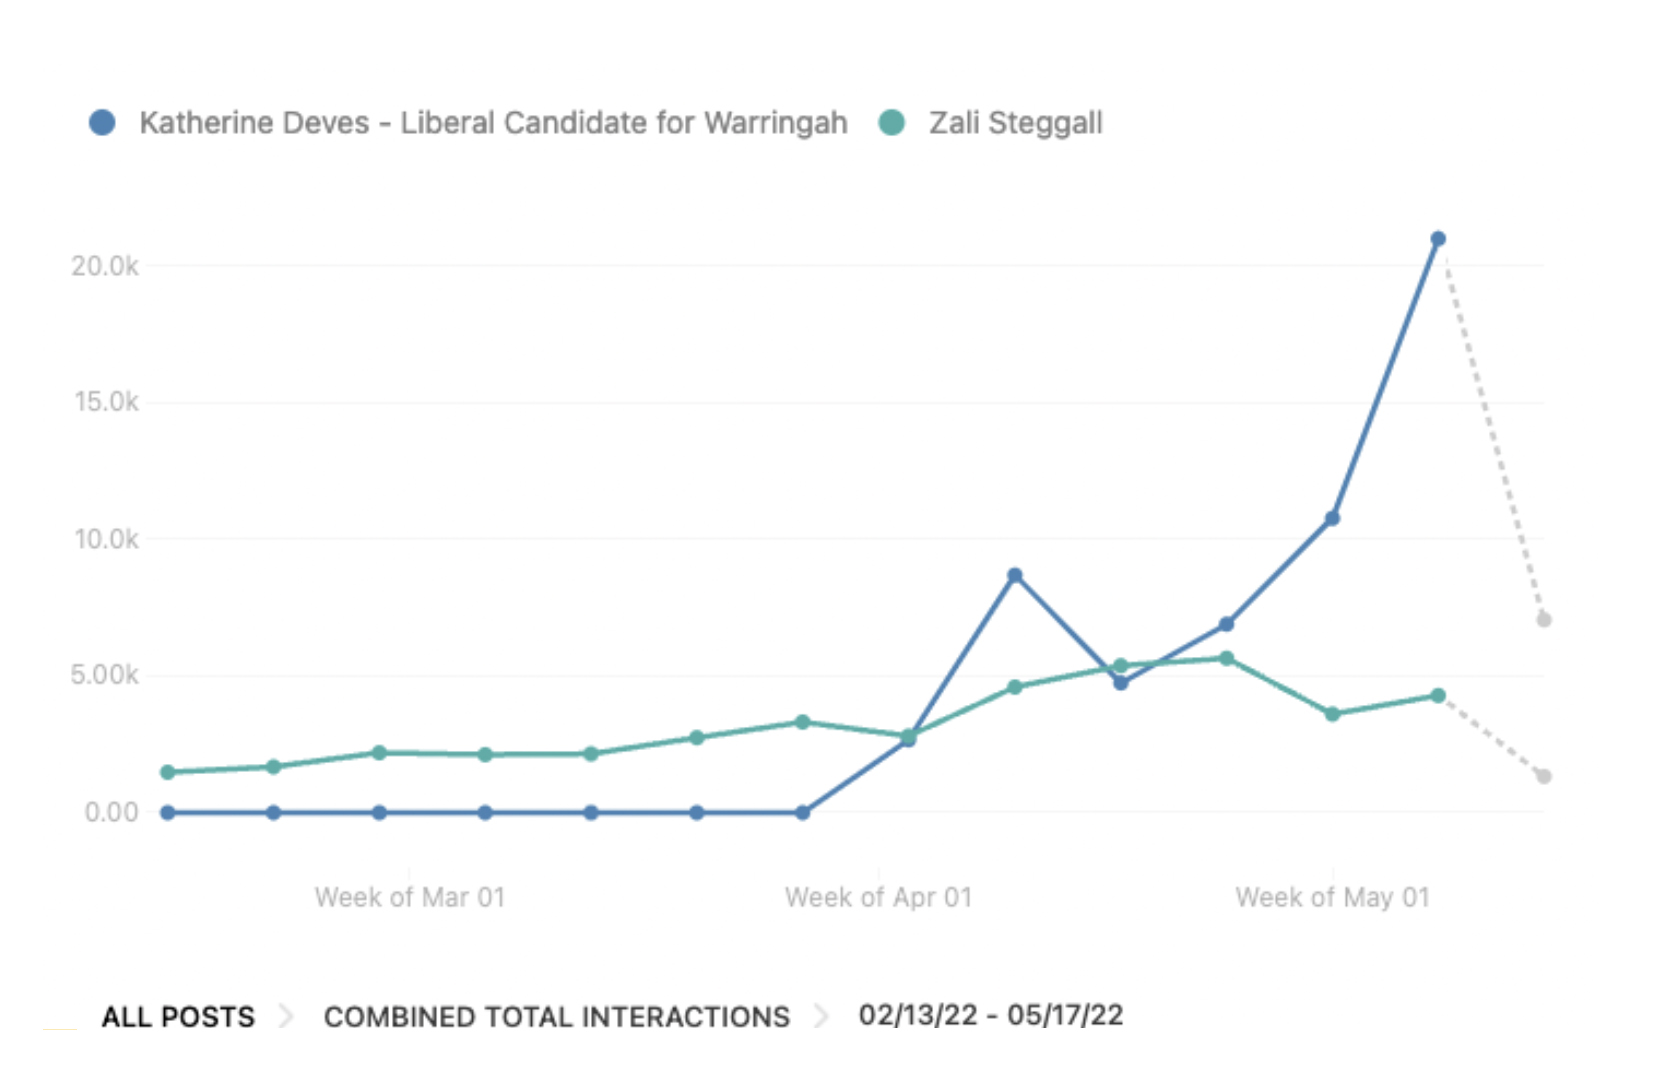Viewport: 1657px width, 1083px height.
Task: Click the Week of May 01 axis label
Action: point(1332,897)
